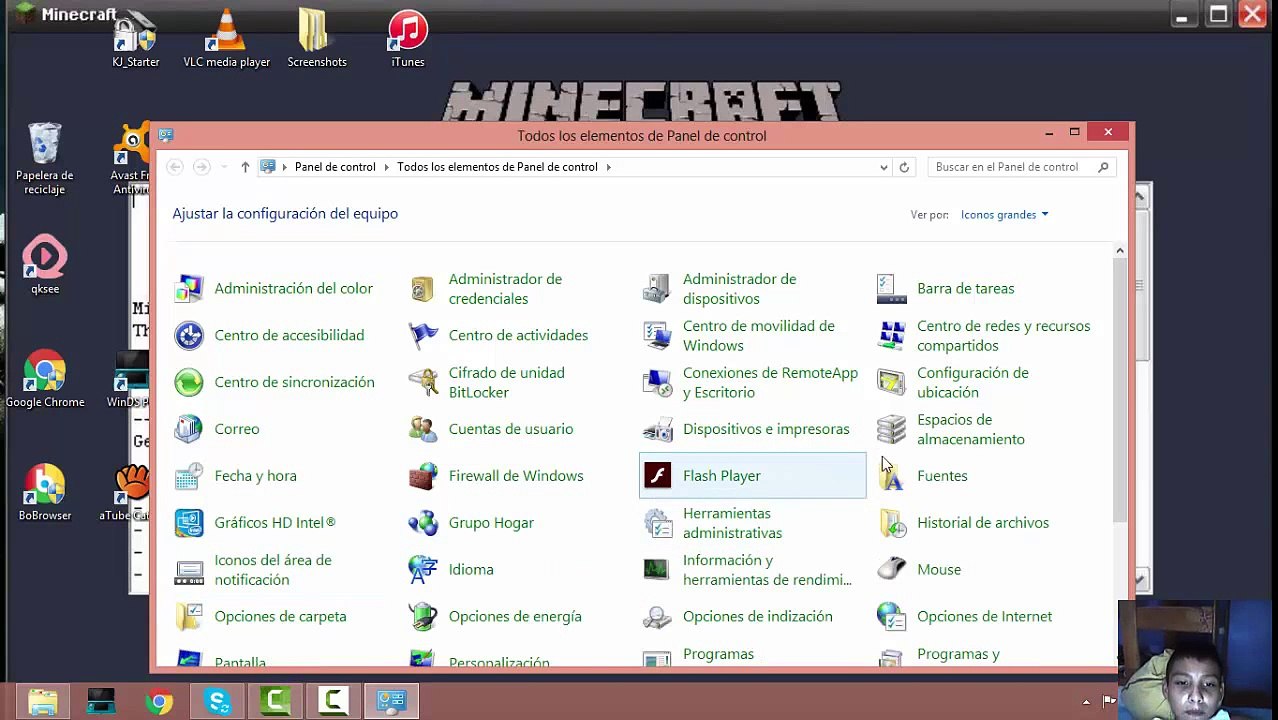Open Flash Player icon
This screenshot has width=1278, height=720.
[657, 476]
